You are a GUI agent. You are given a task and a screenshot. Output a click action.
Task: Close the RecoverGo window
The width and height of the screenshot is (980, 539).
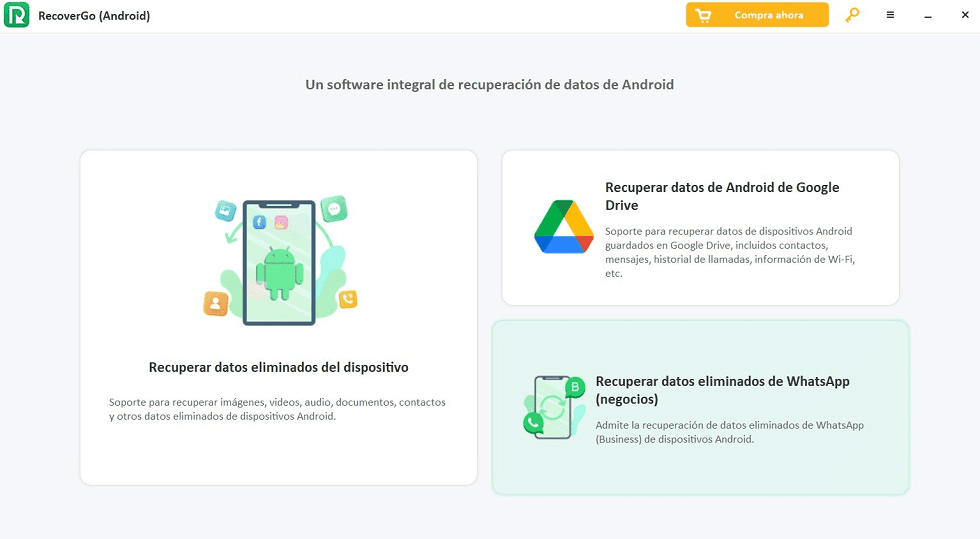(965, 15)
